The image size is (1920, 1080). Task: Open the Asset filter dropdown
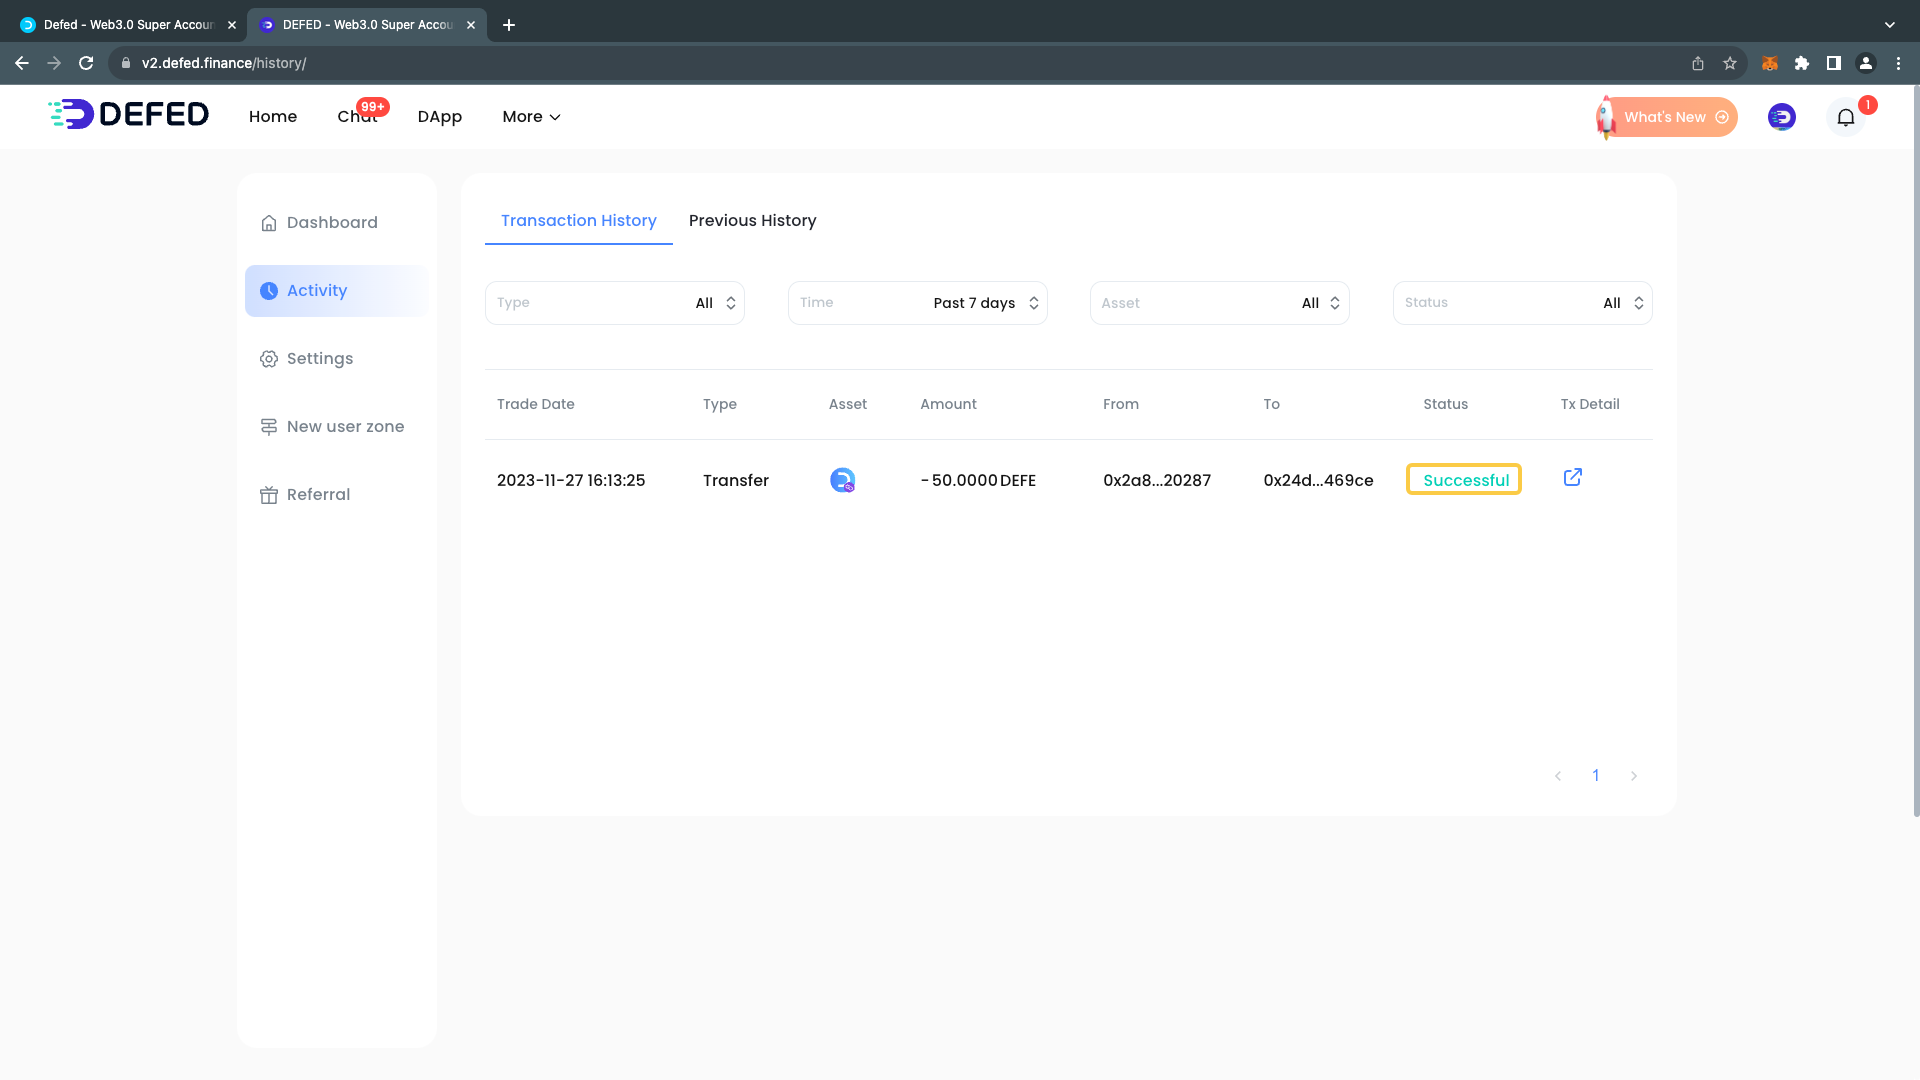[1219, 303]
